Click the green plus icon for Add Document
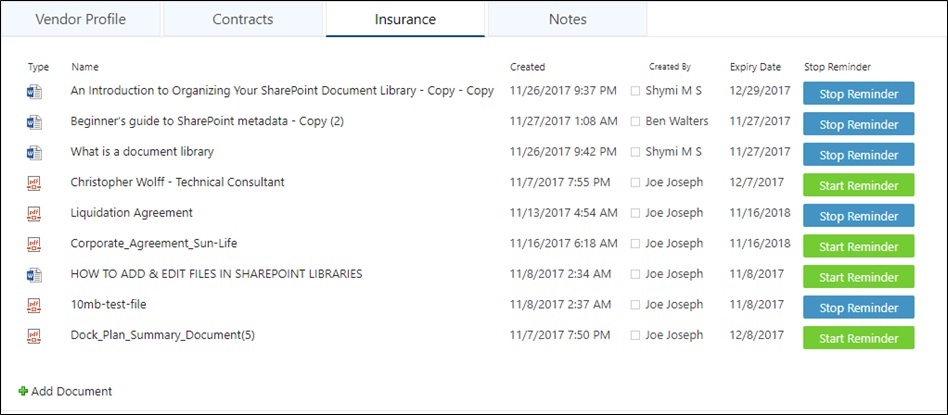This screenshot has width=948, height=415. click(x=23, y=391)
